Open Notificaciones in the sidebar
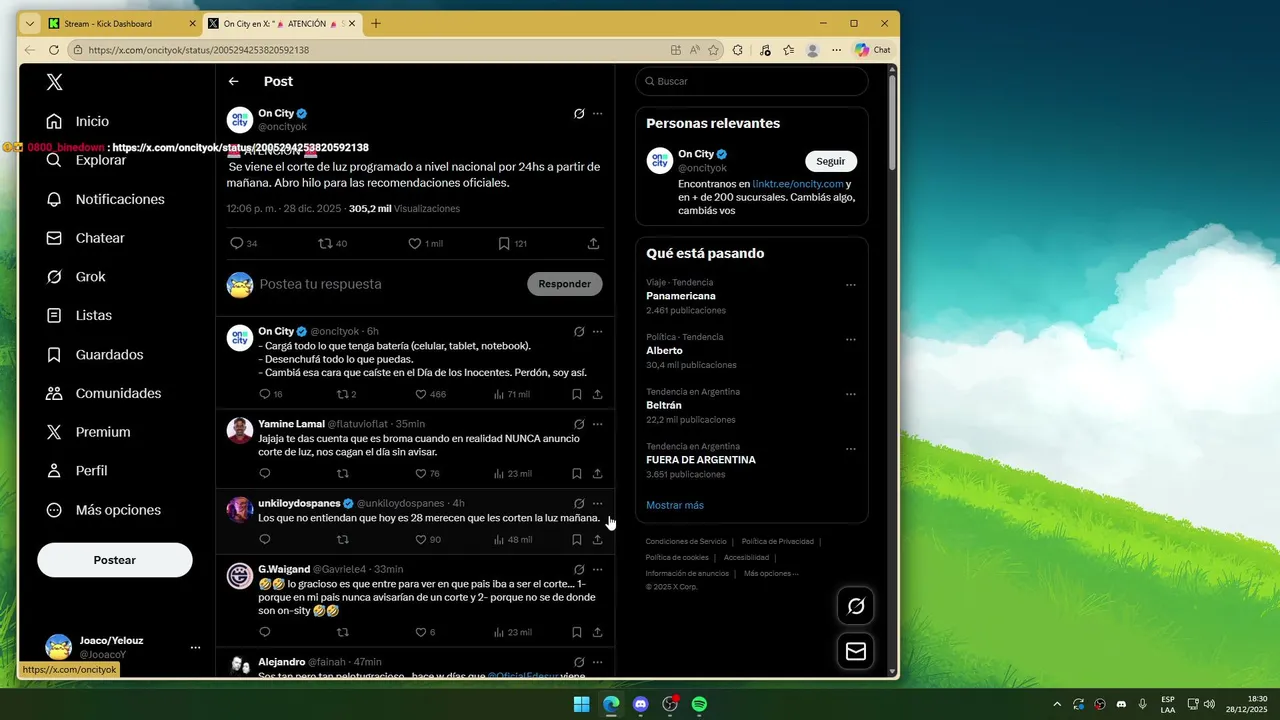This screenshot has height=720, width=1280. click(x=105, y=199)
